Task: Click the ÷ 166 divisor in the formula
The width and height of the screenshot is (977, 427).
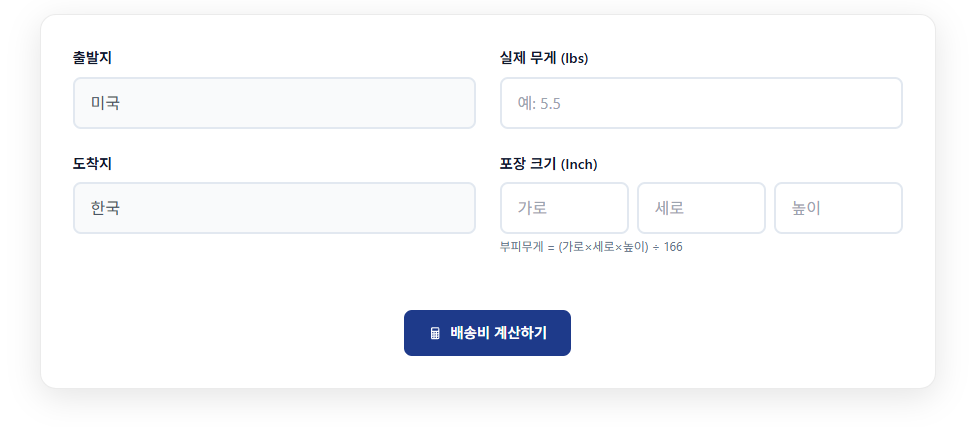Action: tap(668, 246)
